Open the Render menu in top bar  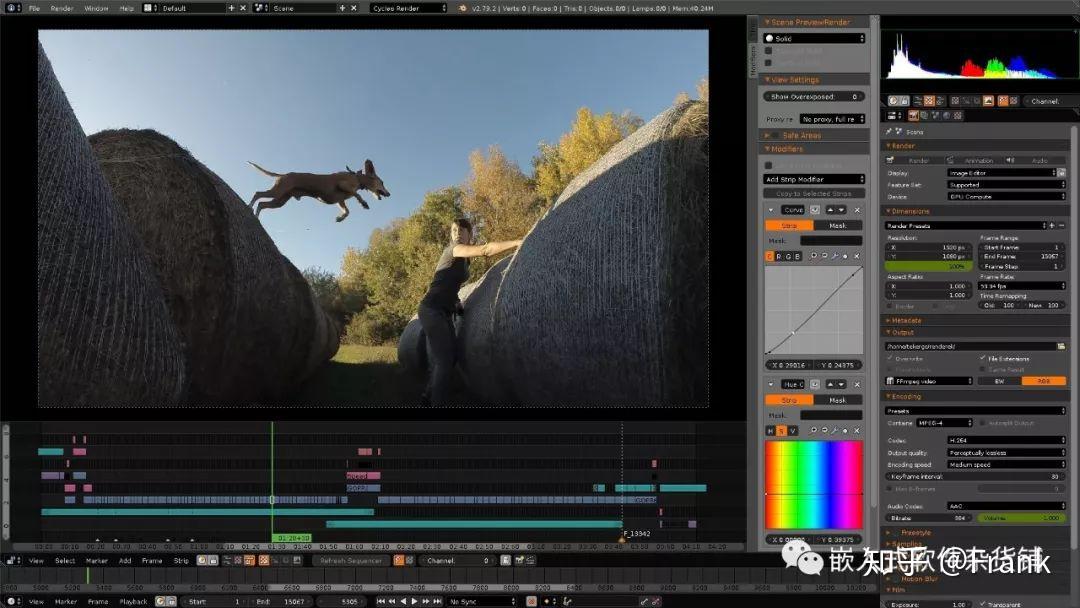coord(62,8)
